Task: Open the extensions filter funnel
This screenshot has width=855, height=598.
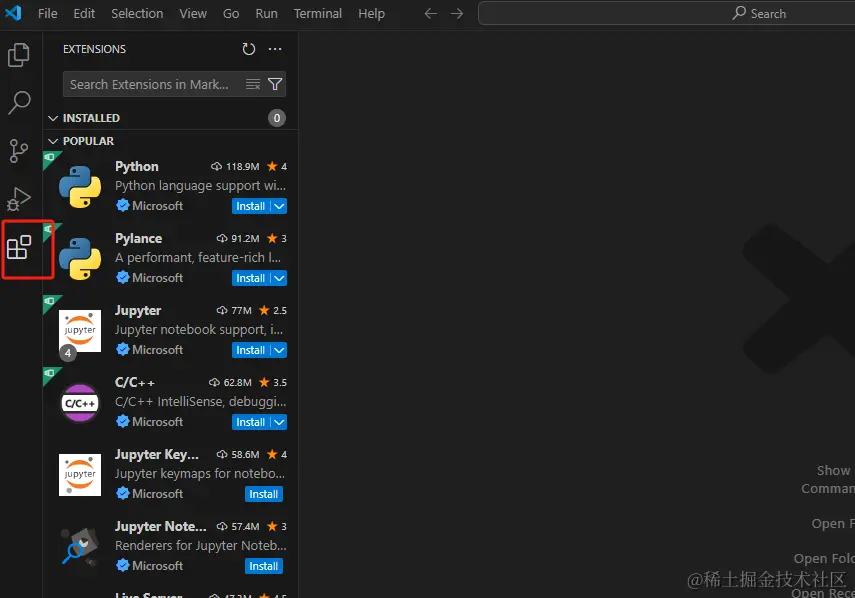Action: 275,84
